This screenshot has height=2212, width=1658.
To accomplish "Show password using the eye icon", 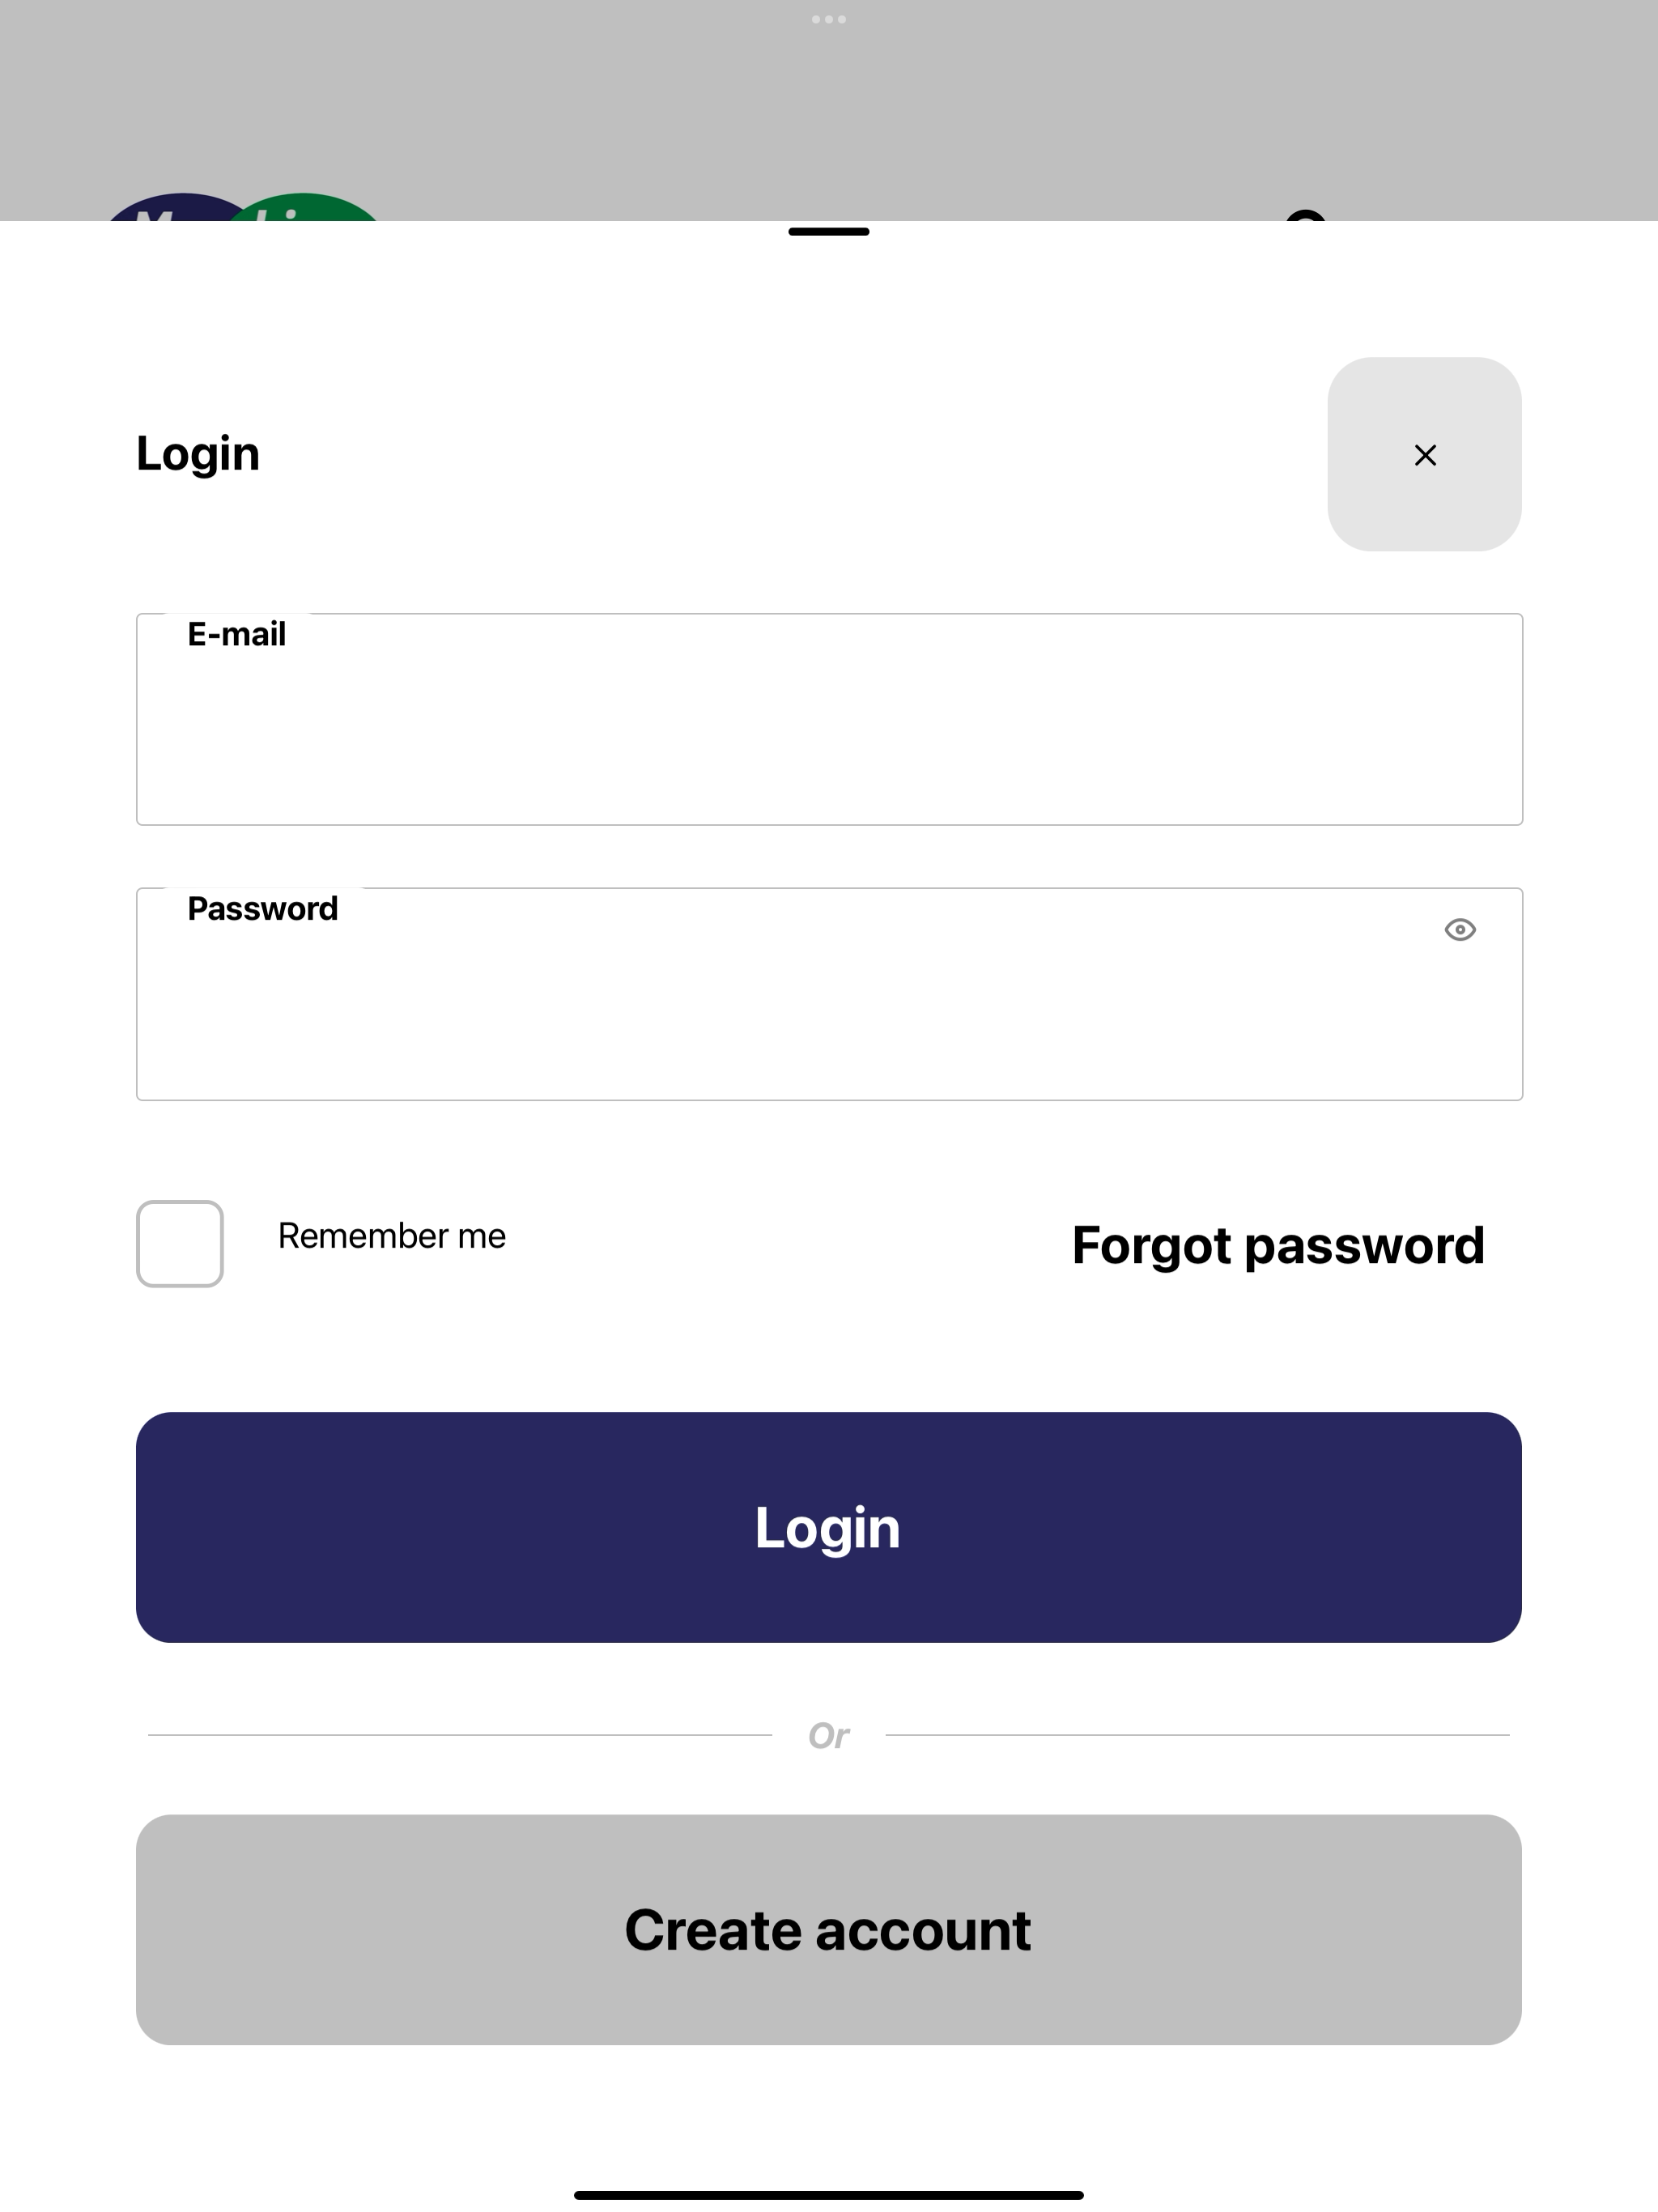I will click(x=1460, y=930).
